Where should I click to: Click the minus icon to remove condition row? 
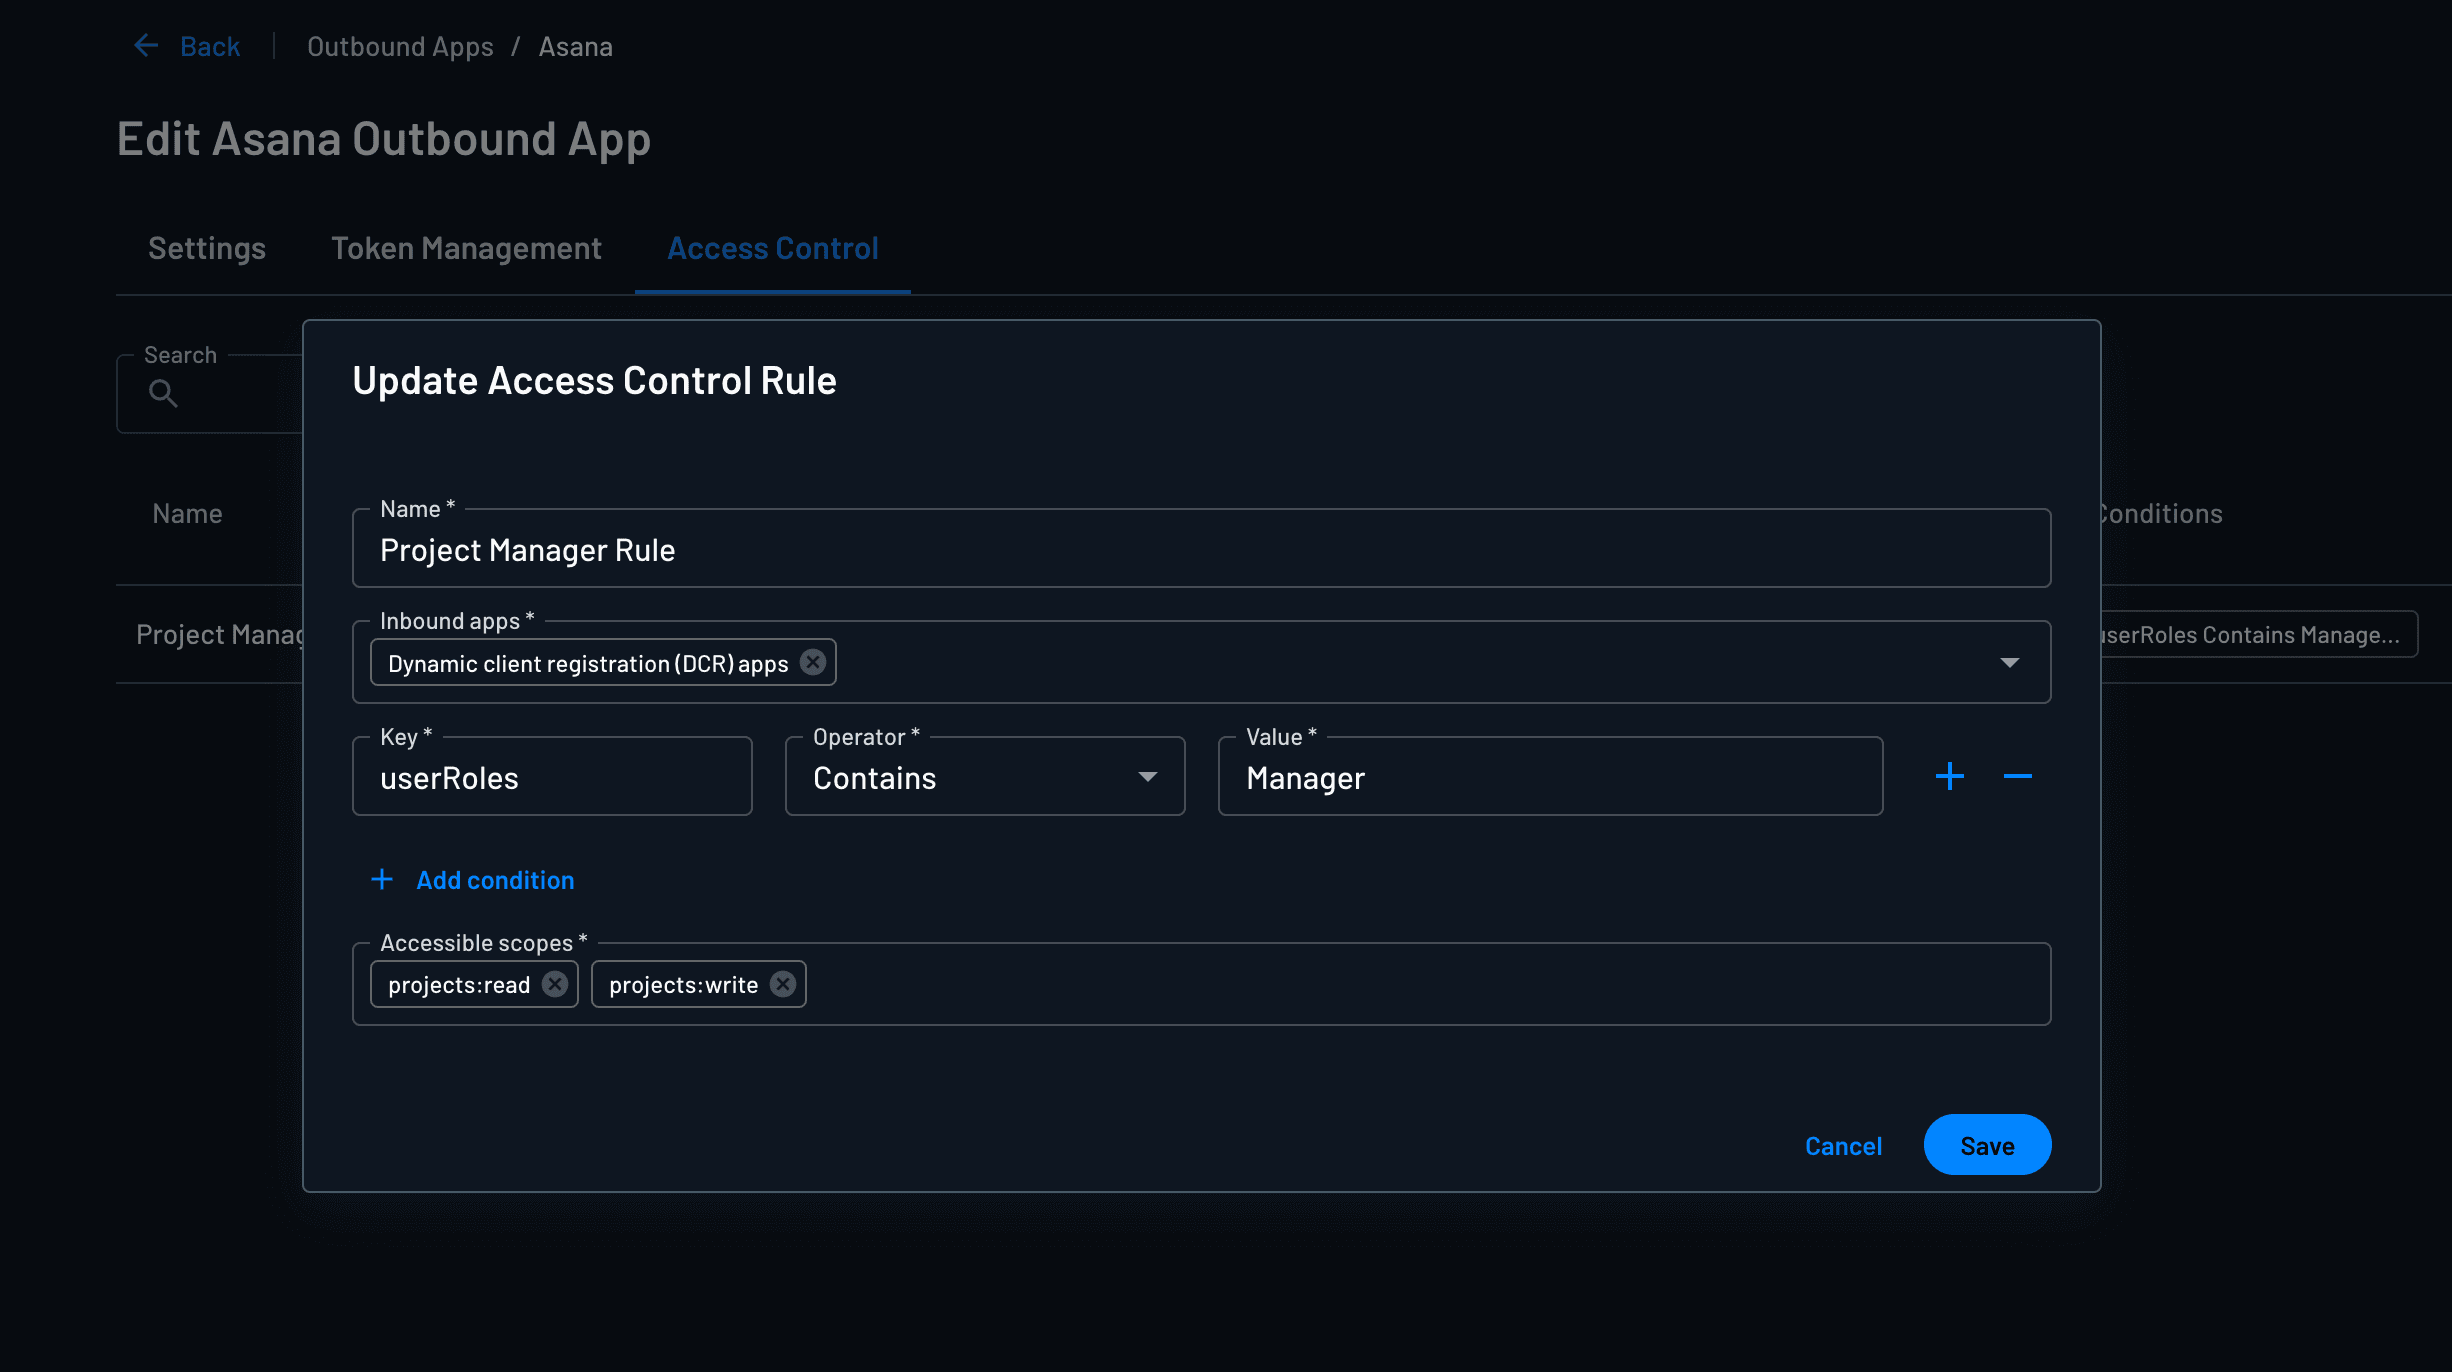(2018, 776)
